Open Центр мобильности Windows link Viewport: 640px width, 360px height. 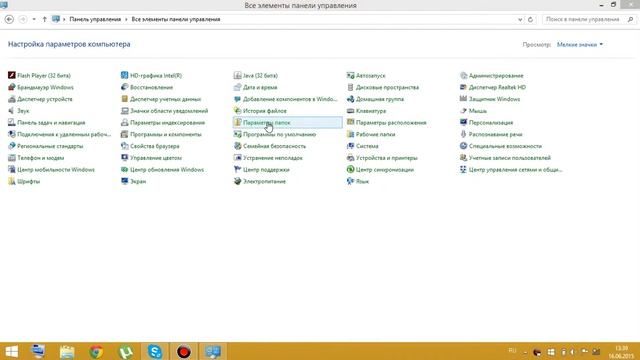tap(56, 170)
